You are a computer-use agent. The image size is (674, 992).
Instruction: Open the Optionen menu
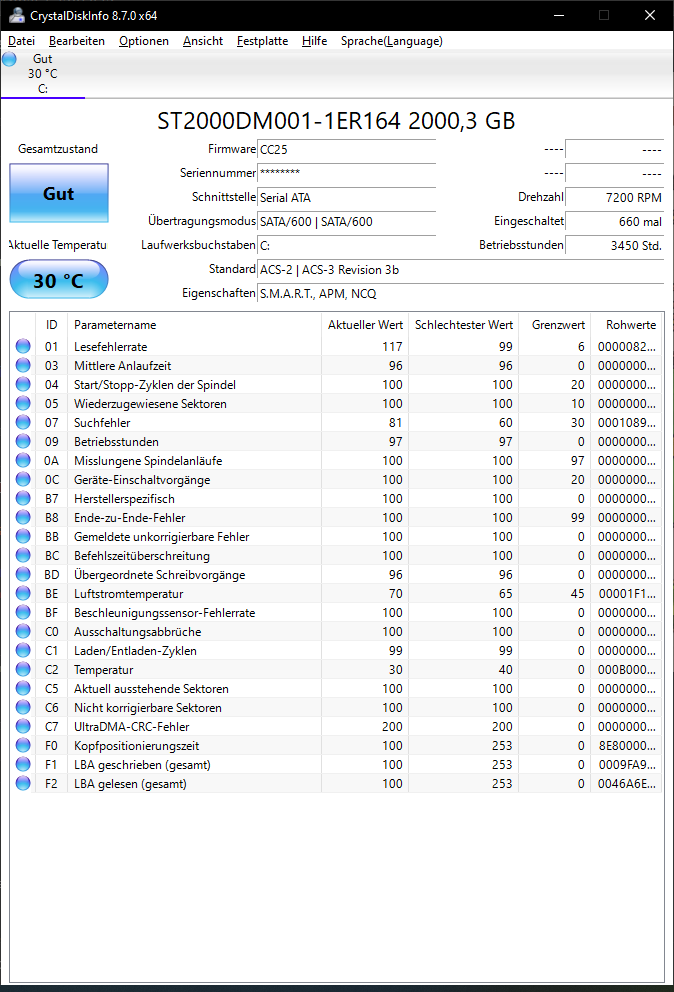[x=144, y=41]
